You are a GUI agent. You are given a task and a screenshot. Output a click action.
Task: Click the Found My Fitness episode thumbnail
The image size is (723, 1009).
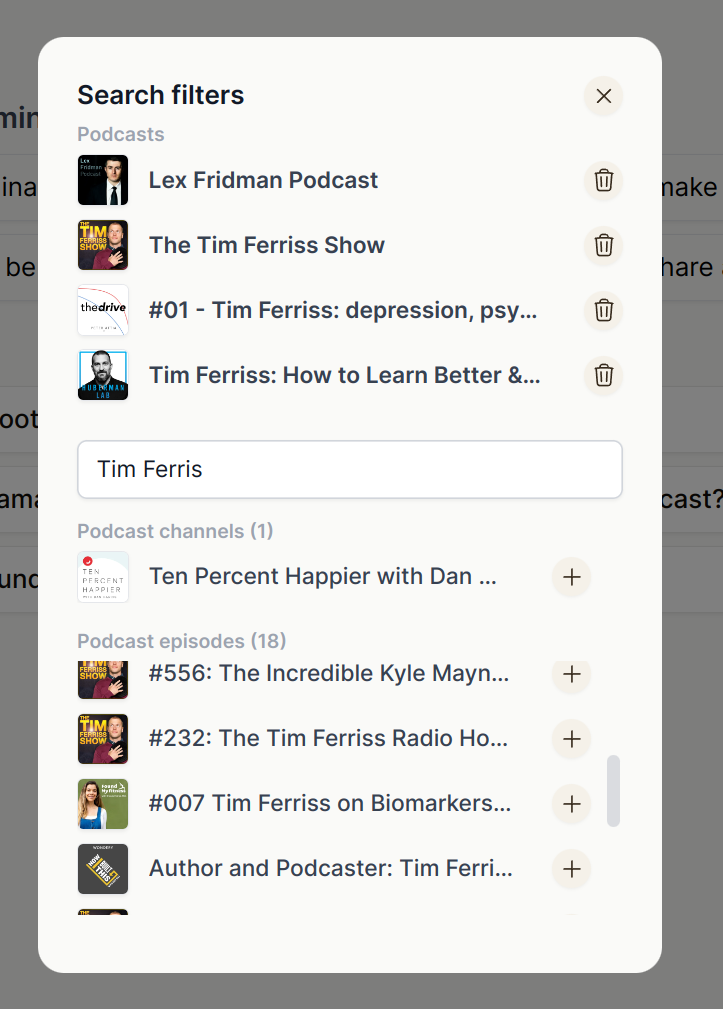coord(103,804)
